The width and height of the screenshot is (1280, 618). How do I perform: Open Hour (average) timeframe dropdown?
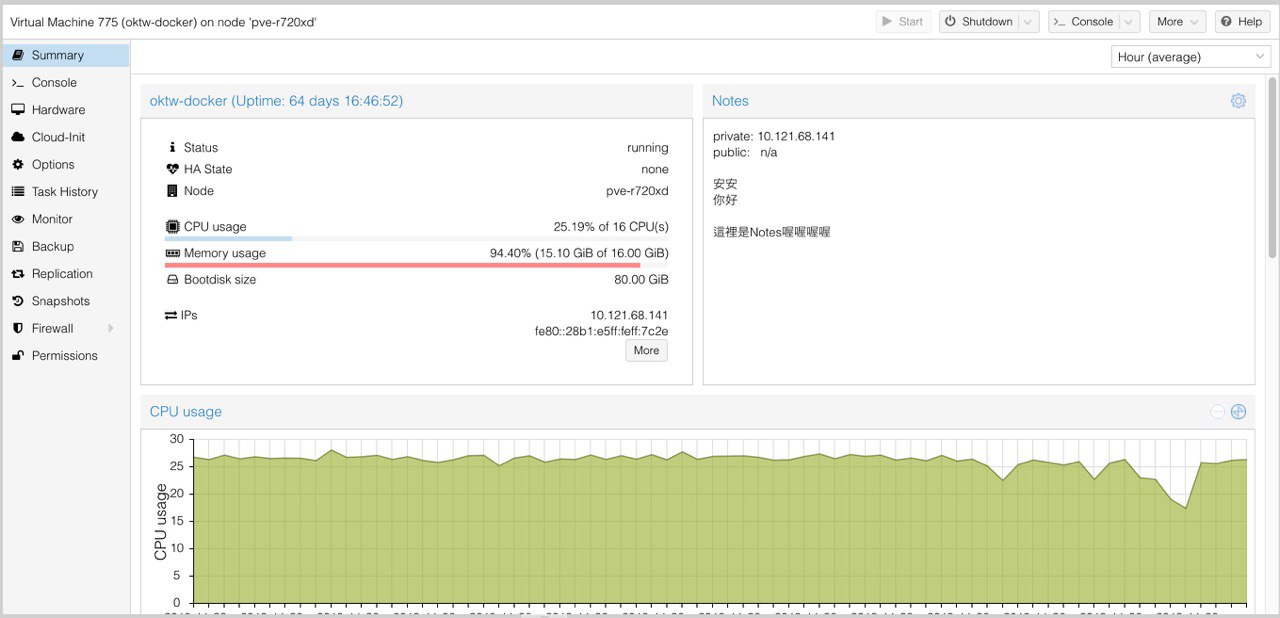pyautogui.click(x=1191, y=57)
